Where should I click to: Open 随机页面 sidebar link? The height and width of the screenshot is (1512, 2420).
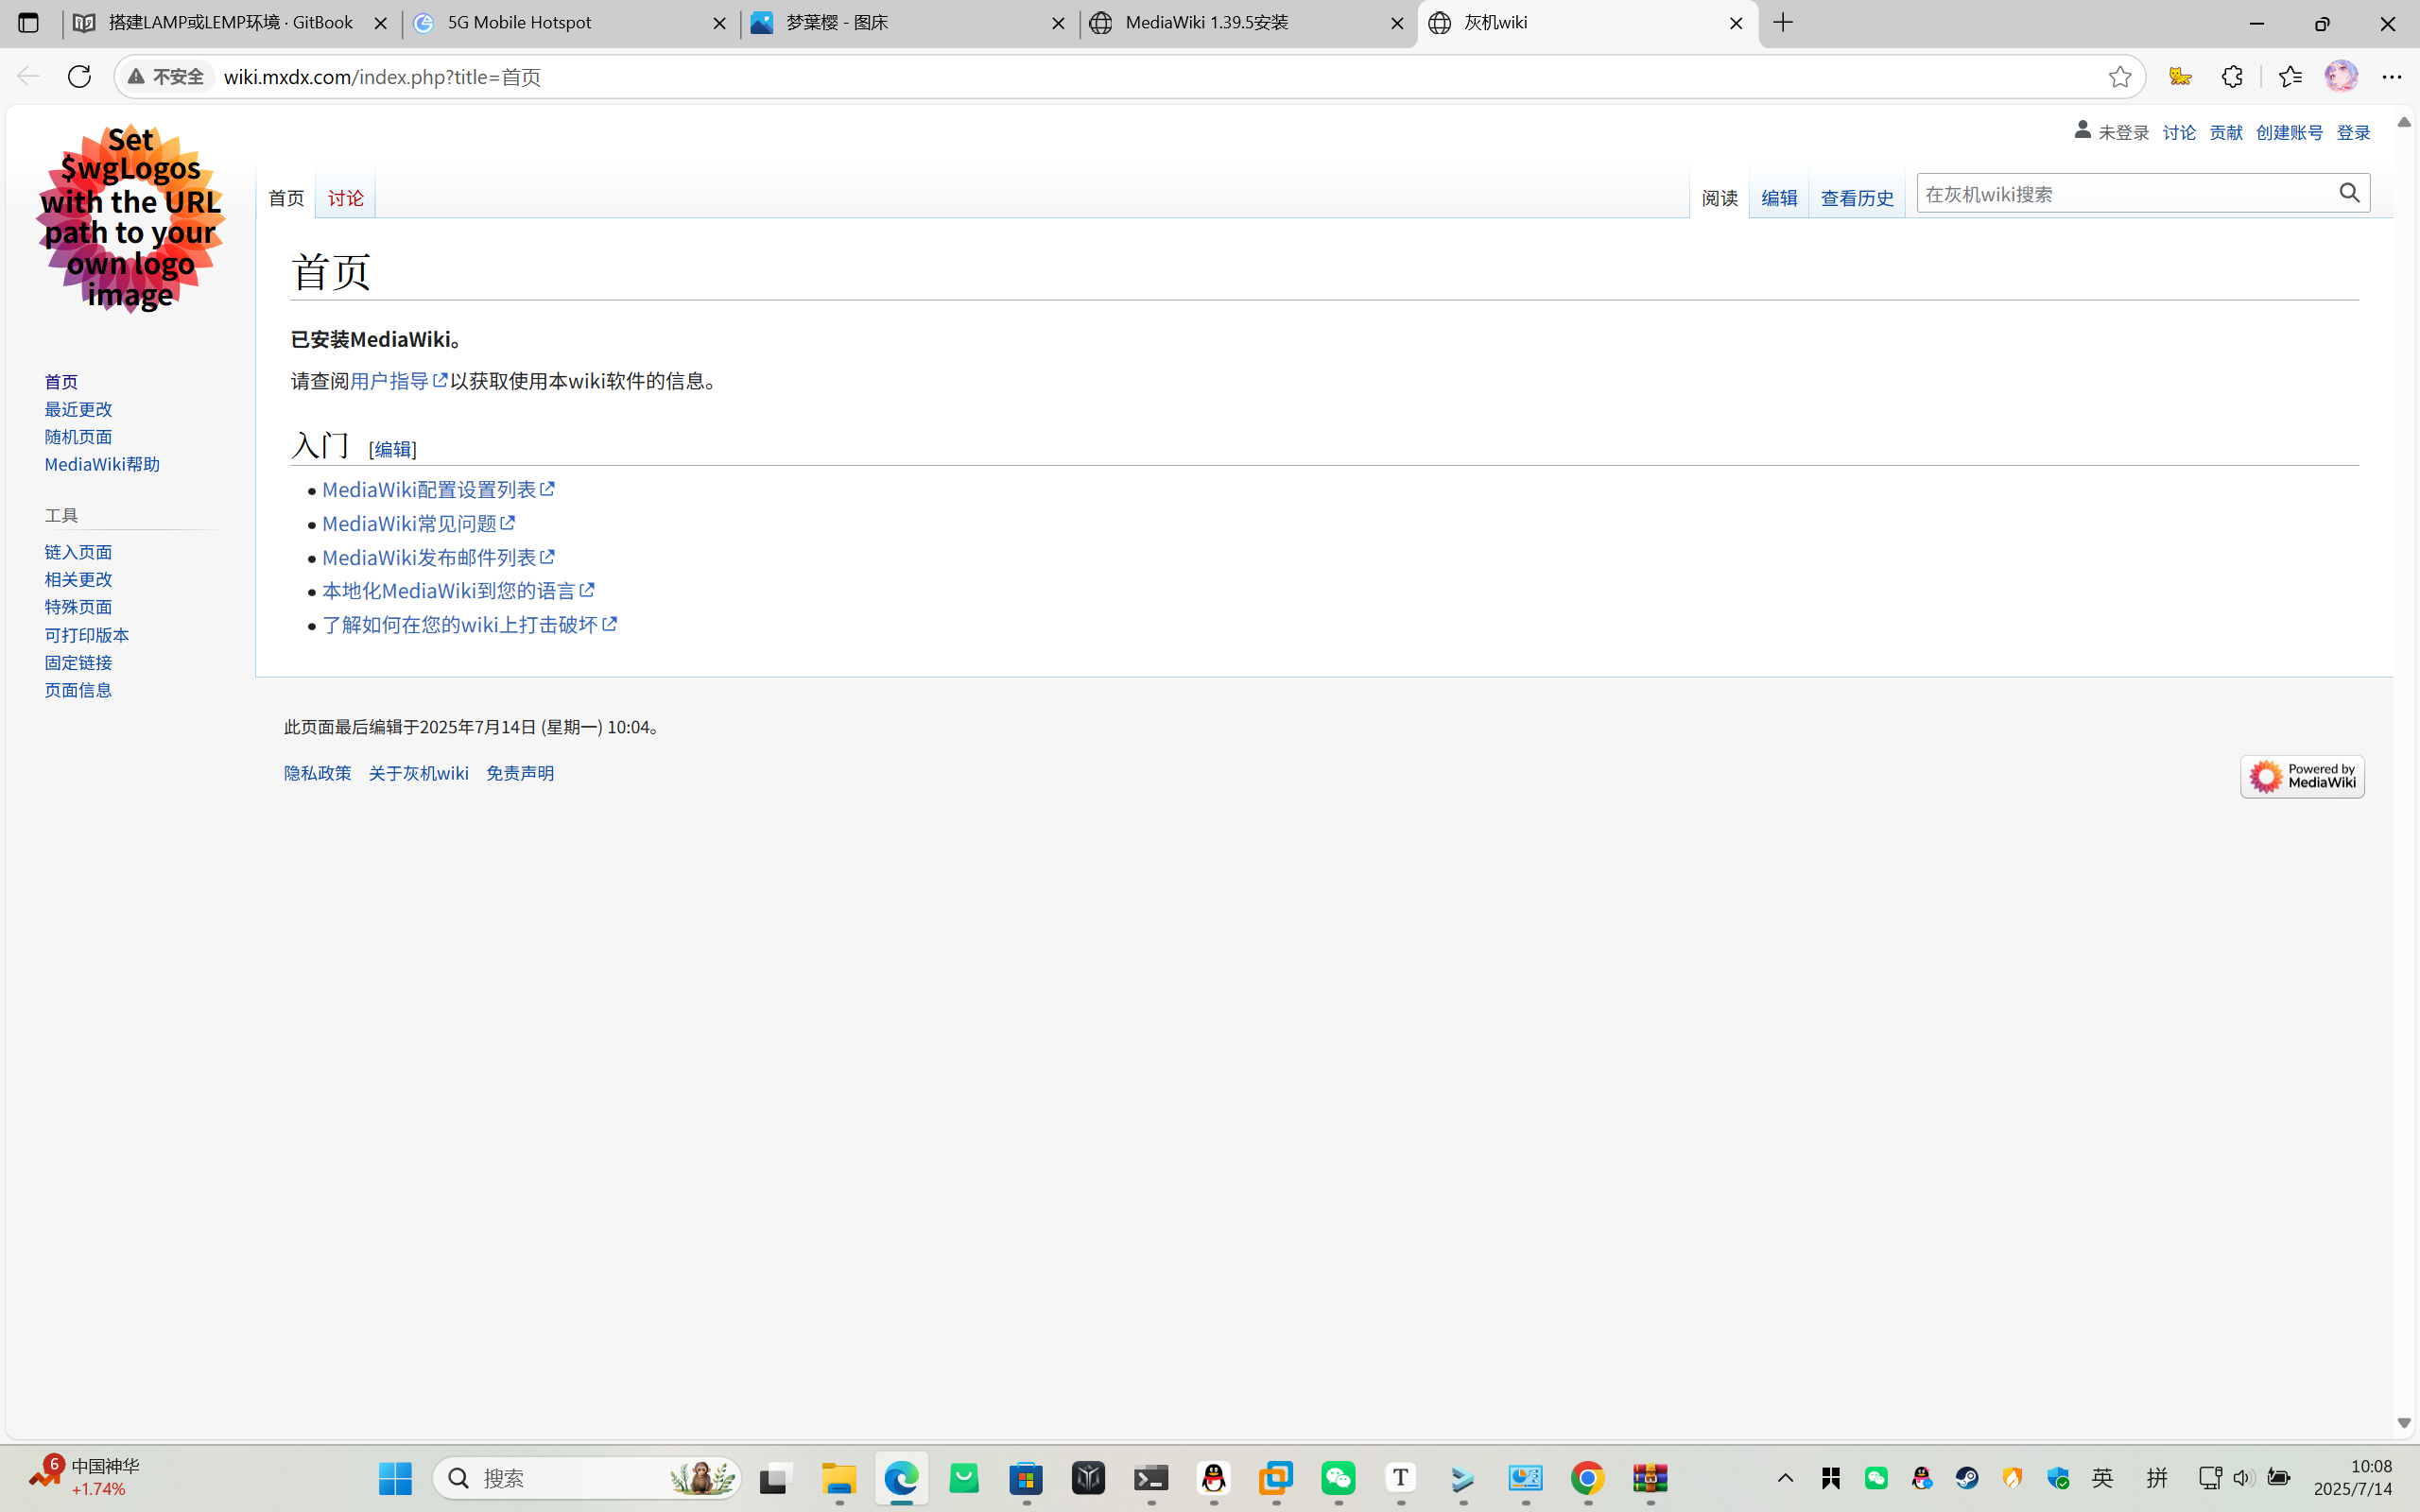click(78, 437)
